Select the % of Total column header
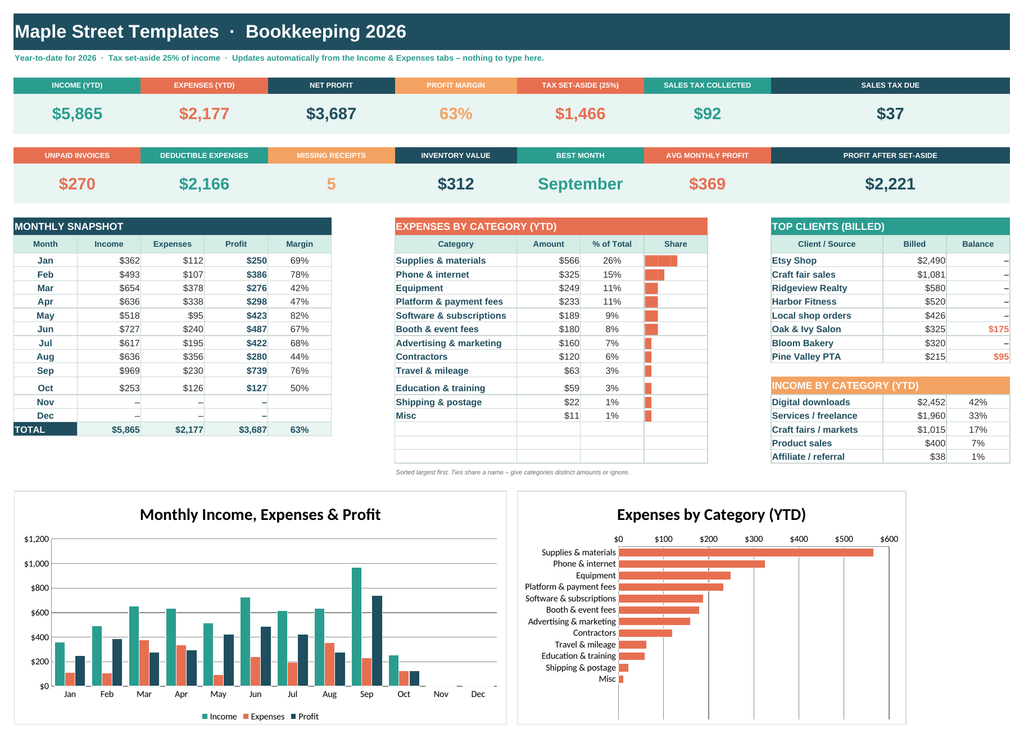This screenshot has height=738, width=1024. 612,244
